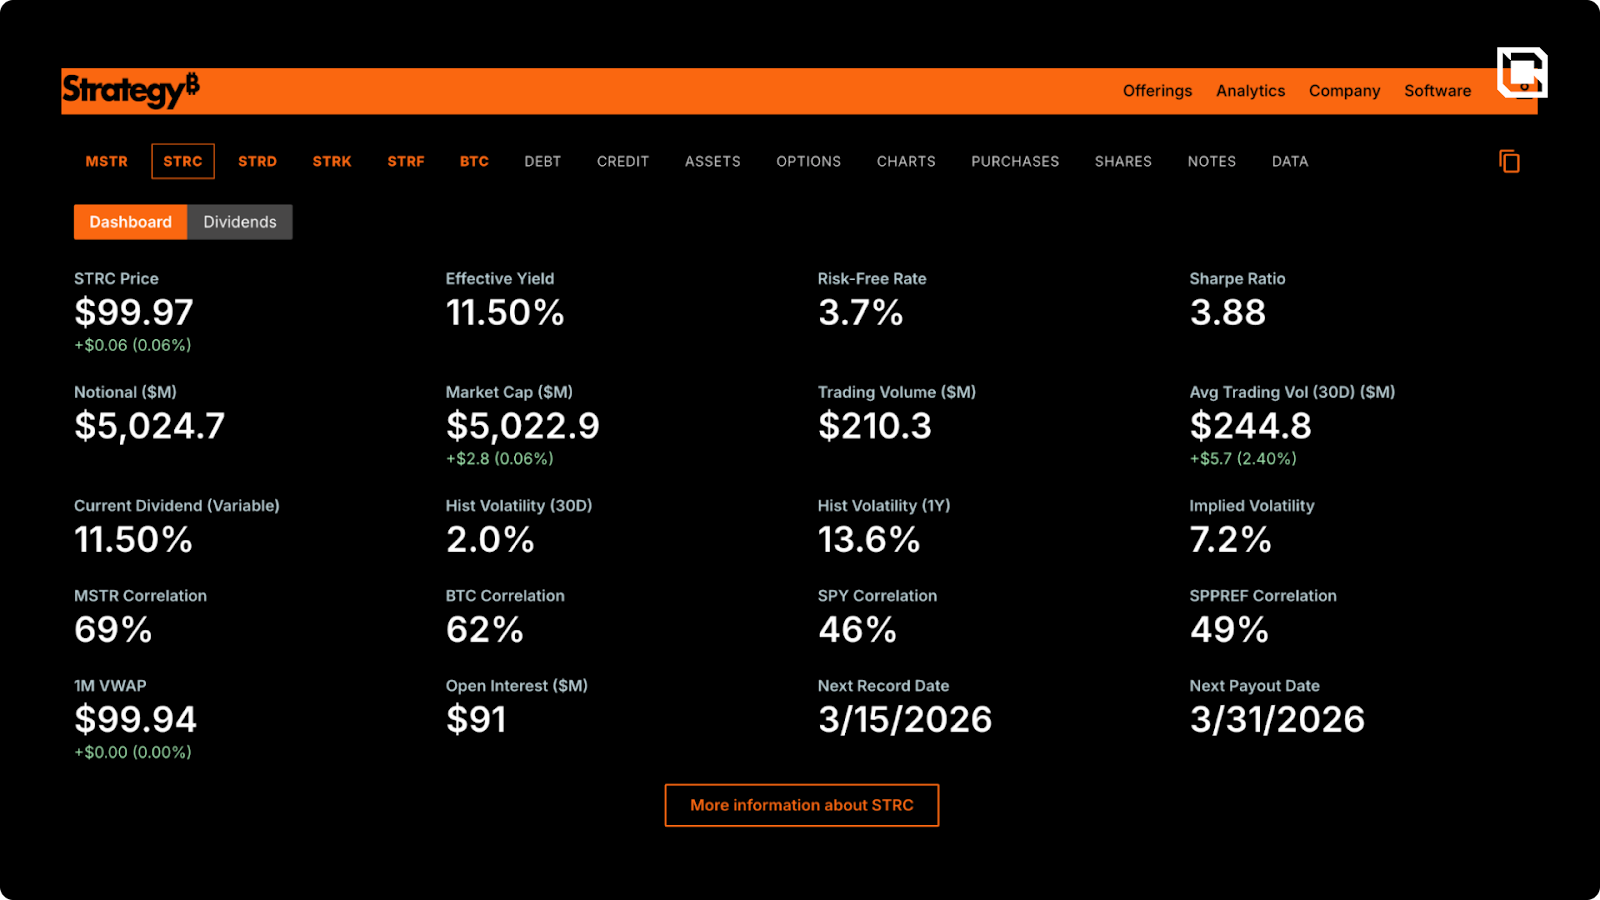
Task: Click the BTC Correlation value 62%
Action: pyautogui.click(x=485, y=630)
